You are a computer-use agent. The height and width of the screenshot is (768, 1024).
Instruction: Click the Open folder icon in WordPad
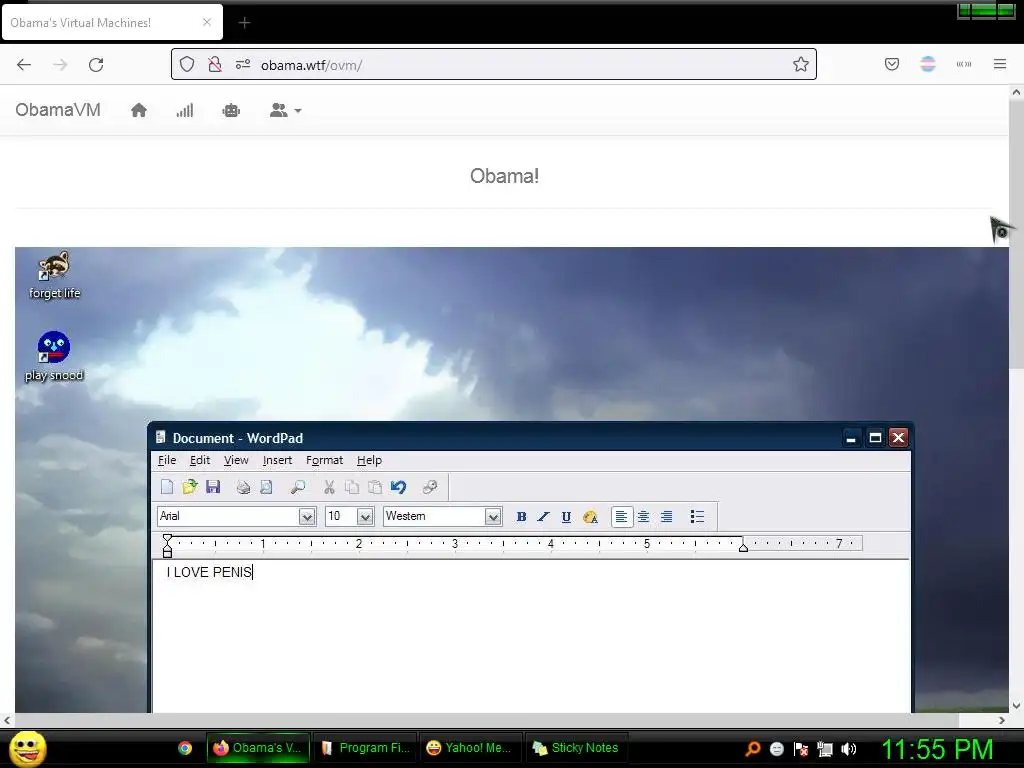pos(190,487)
